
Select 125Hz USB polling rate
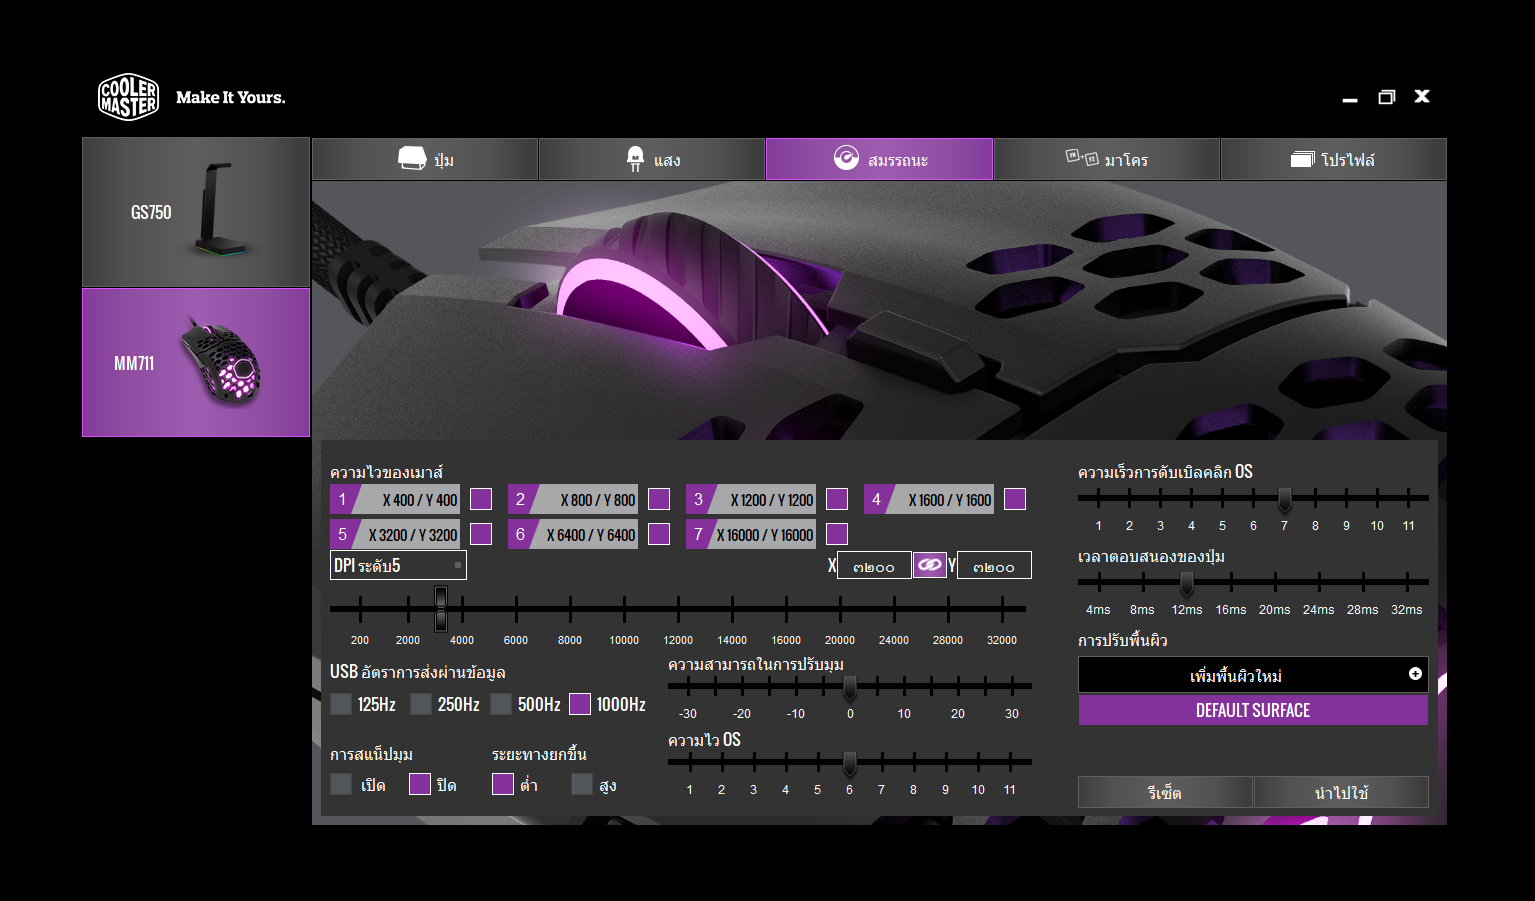[x=341, y=704]
